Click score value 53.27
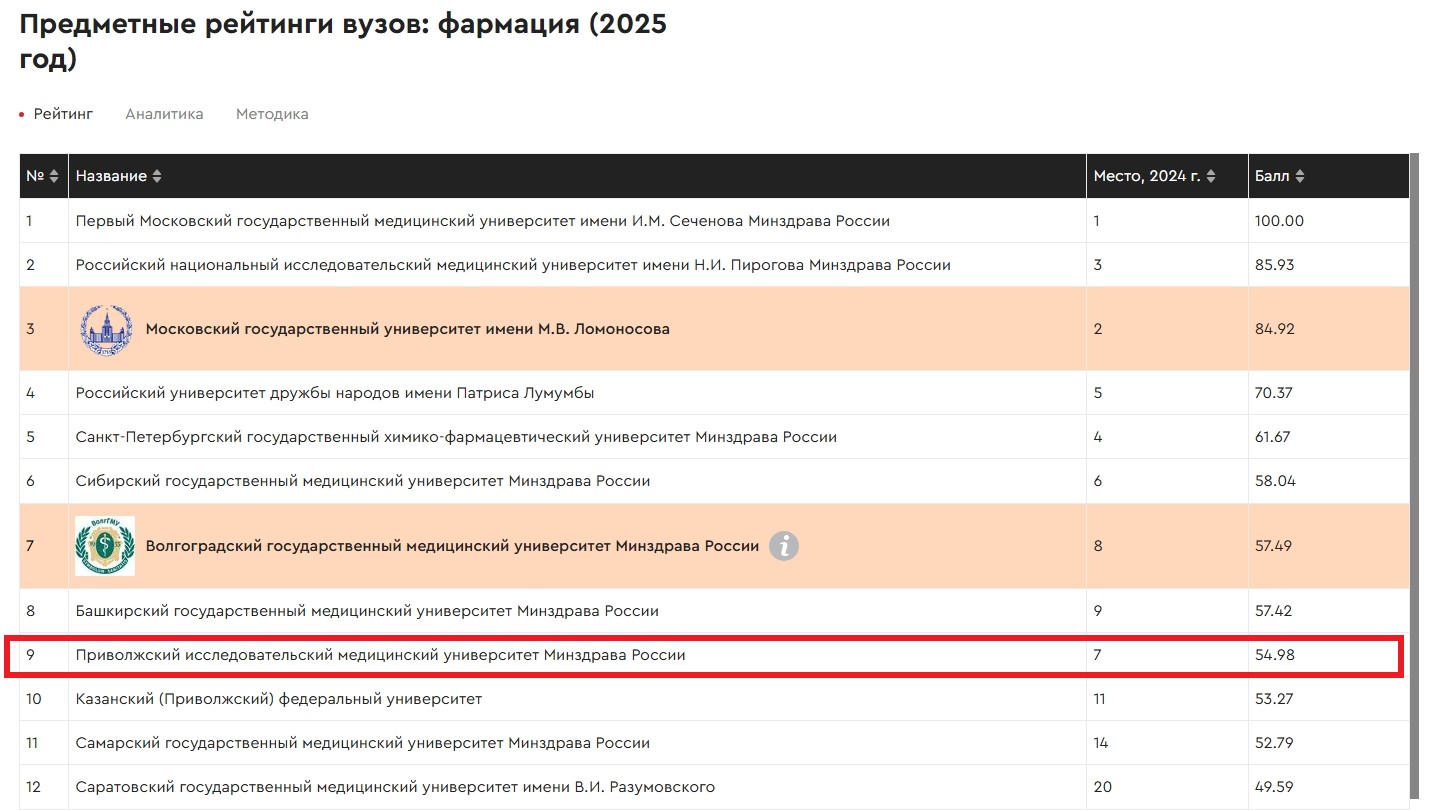Image resolution: width=1431 pixels, height=810 pixels. [1274, 699]
